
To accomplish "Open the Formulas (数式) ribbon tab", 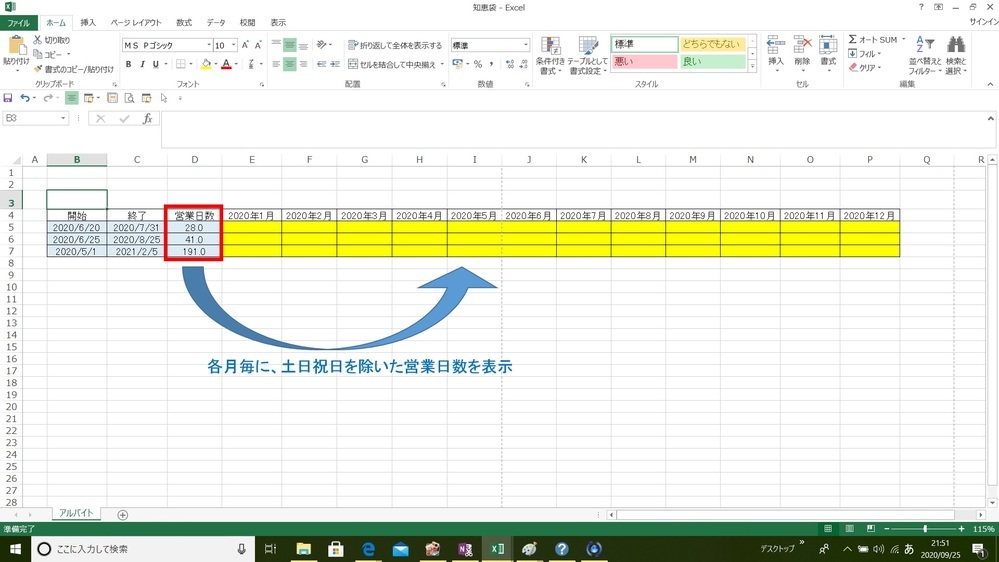I will point(184,23).
